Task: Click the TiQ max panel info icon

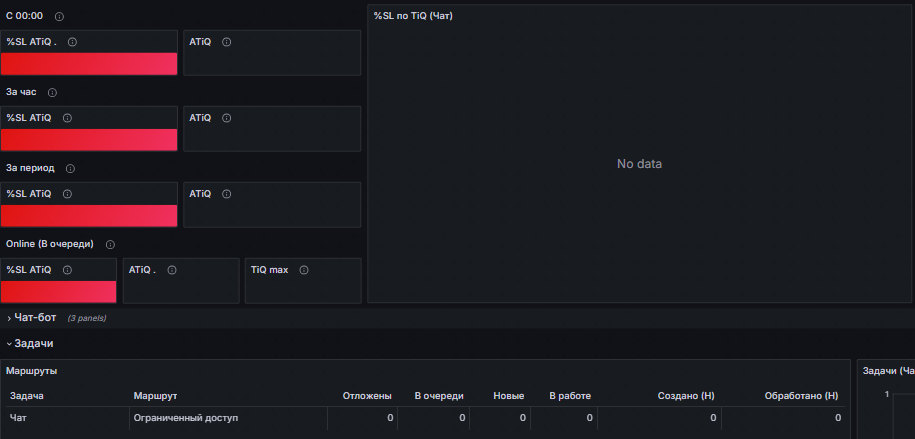Action: (304, 270)
